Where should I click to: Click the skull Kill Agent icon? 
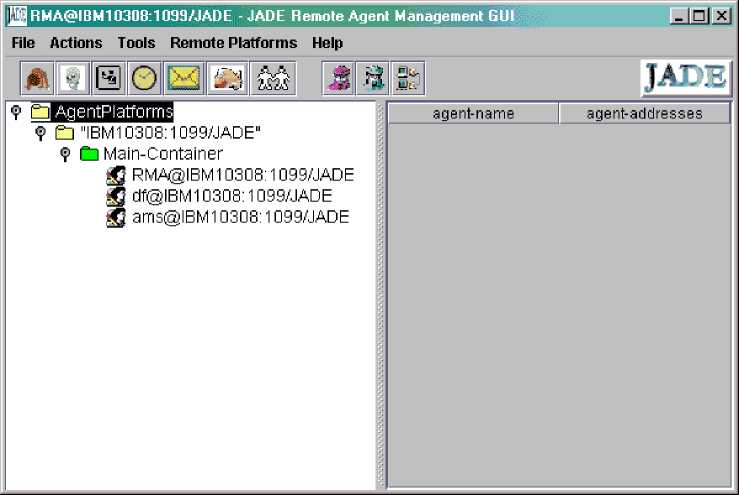click(73, 78)
